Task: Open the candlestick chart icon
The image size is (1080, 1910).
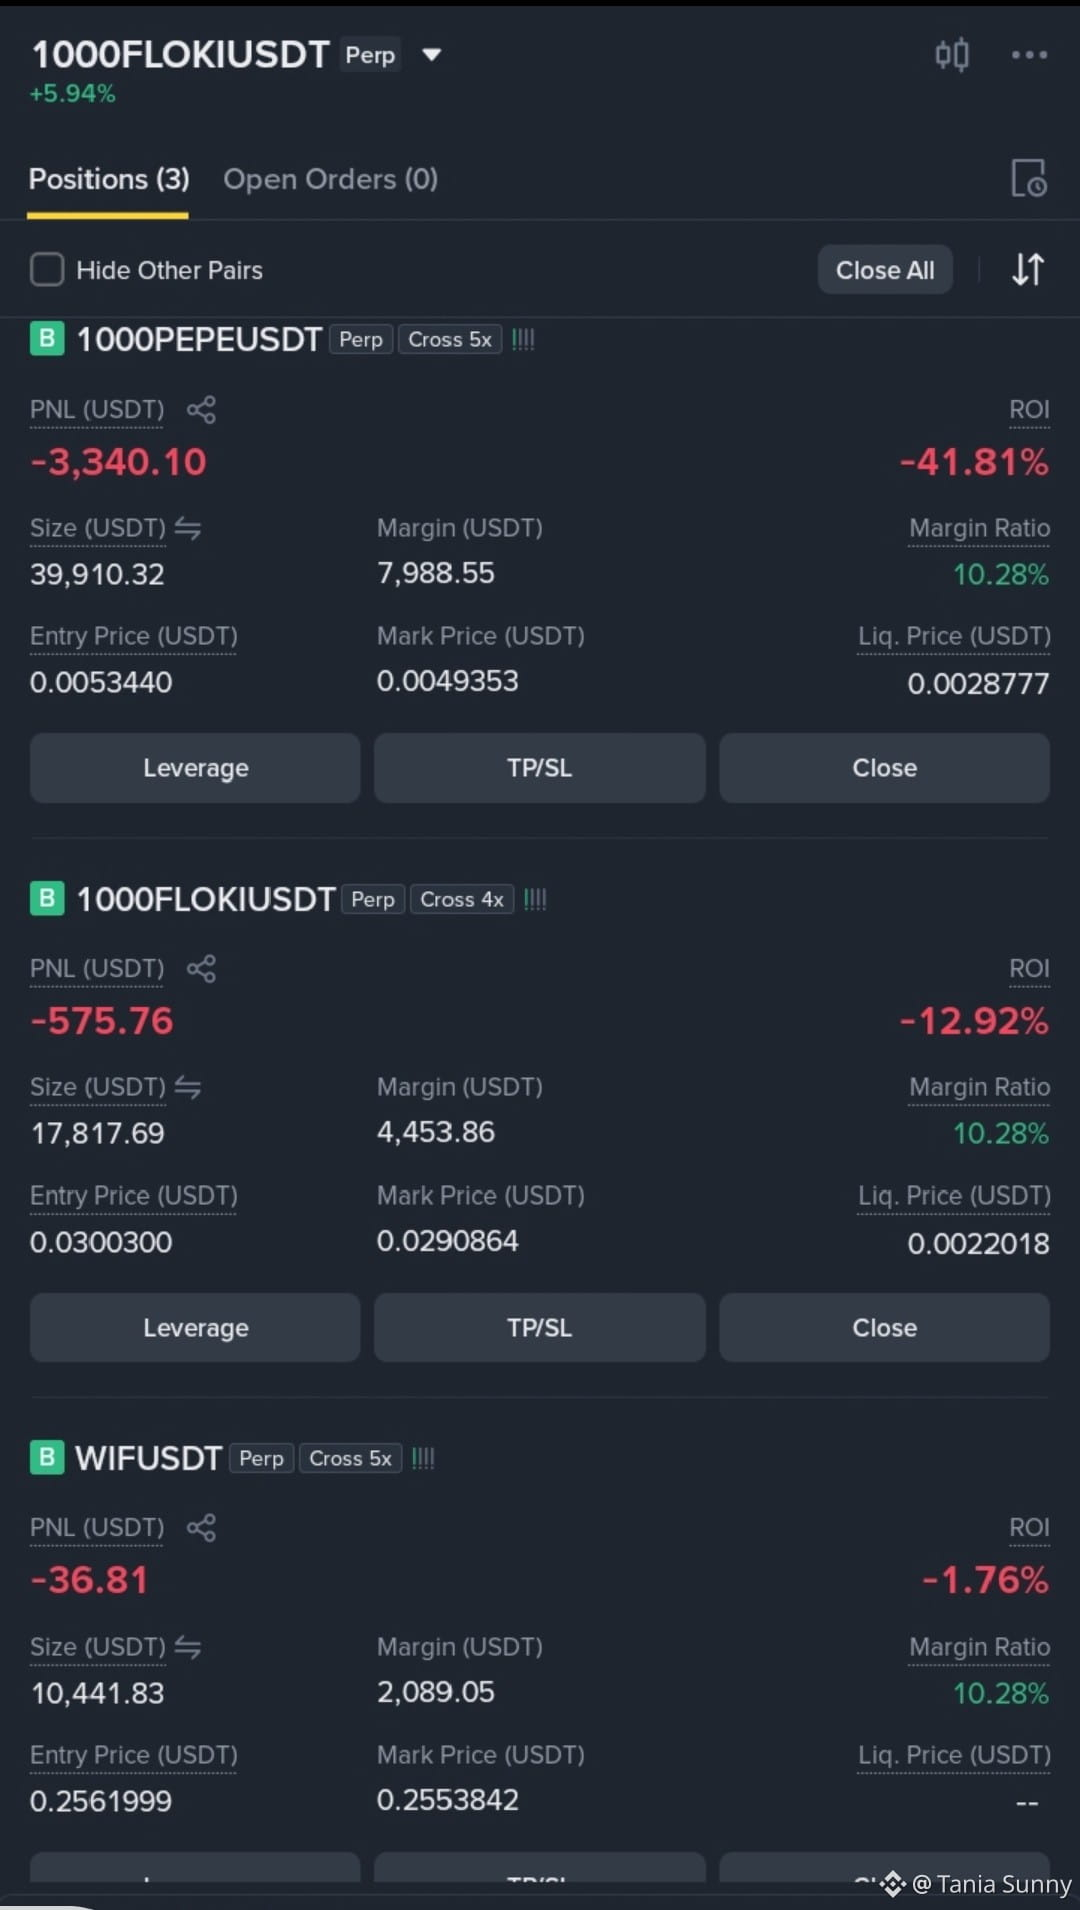Action: click(951, 54)
